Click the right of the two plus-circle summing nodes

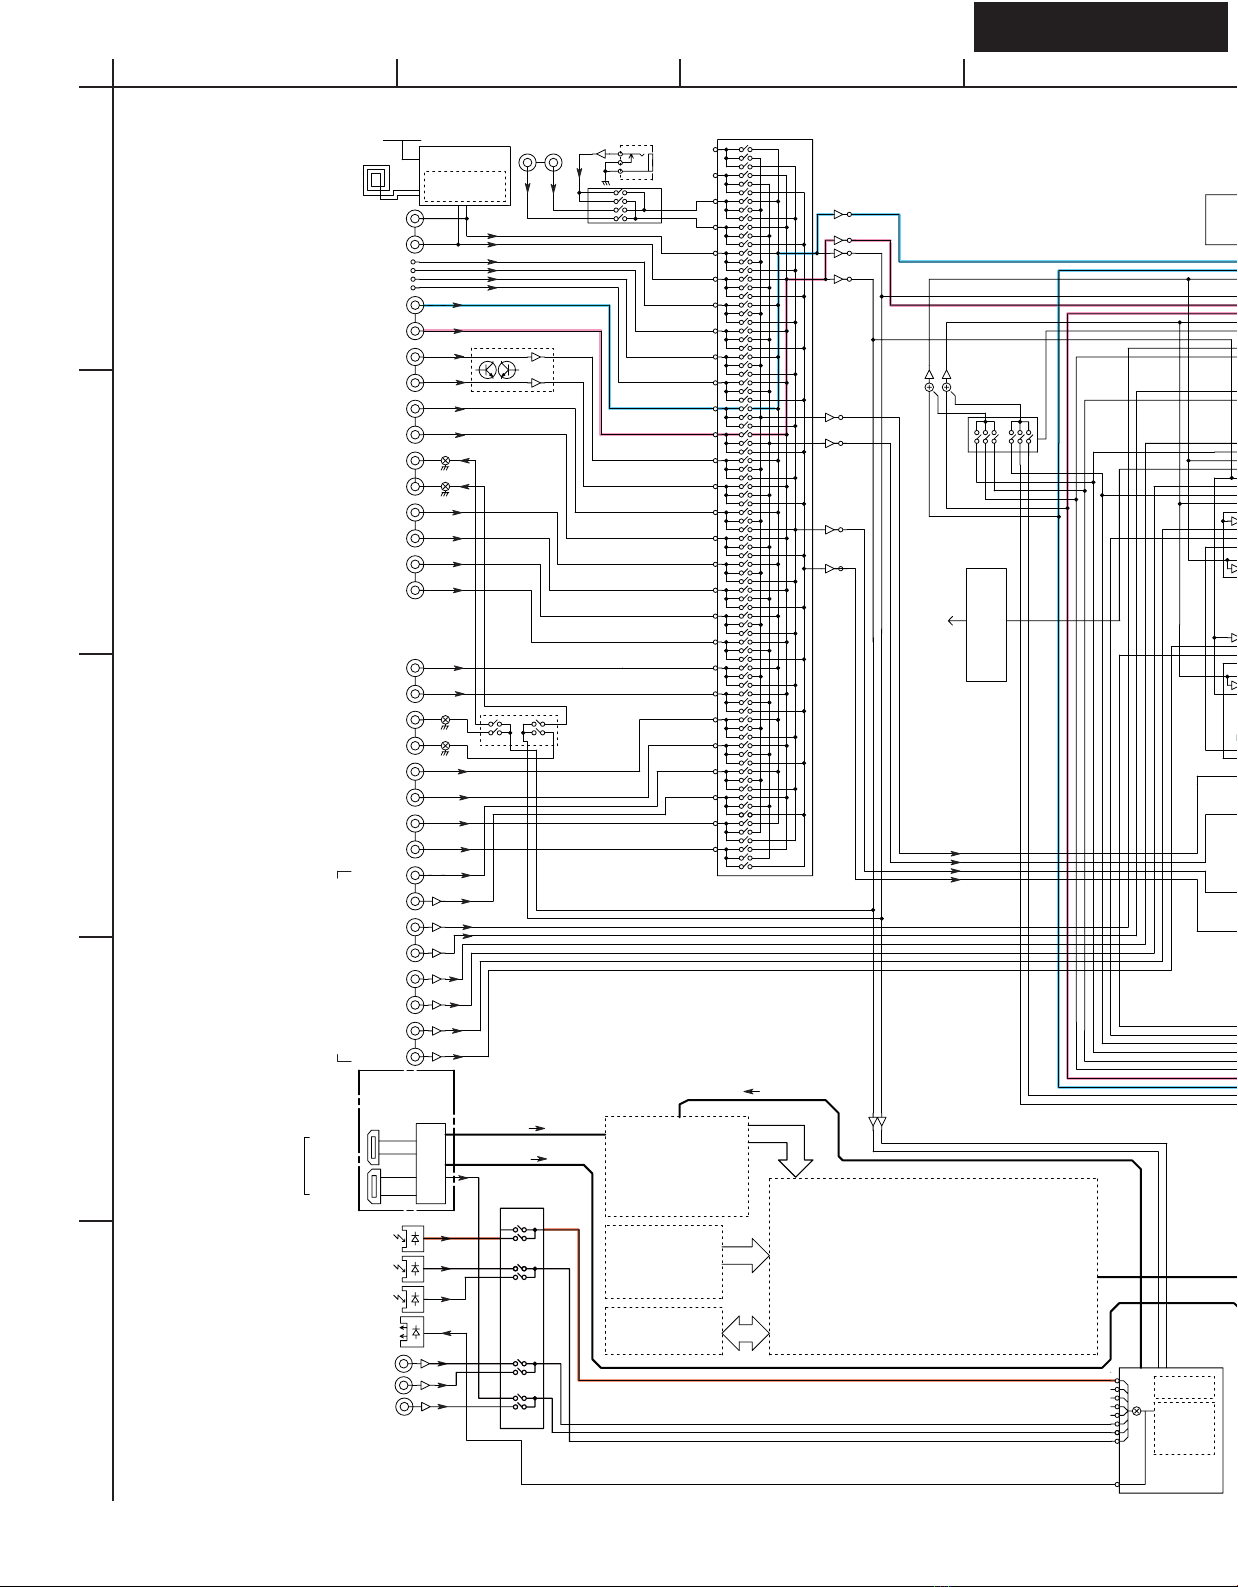tap(946, 387)
